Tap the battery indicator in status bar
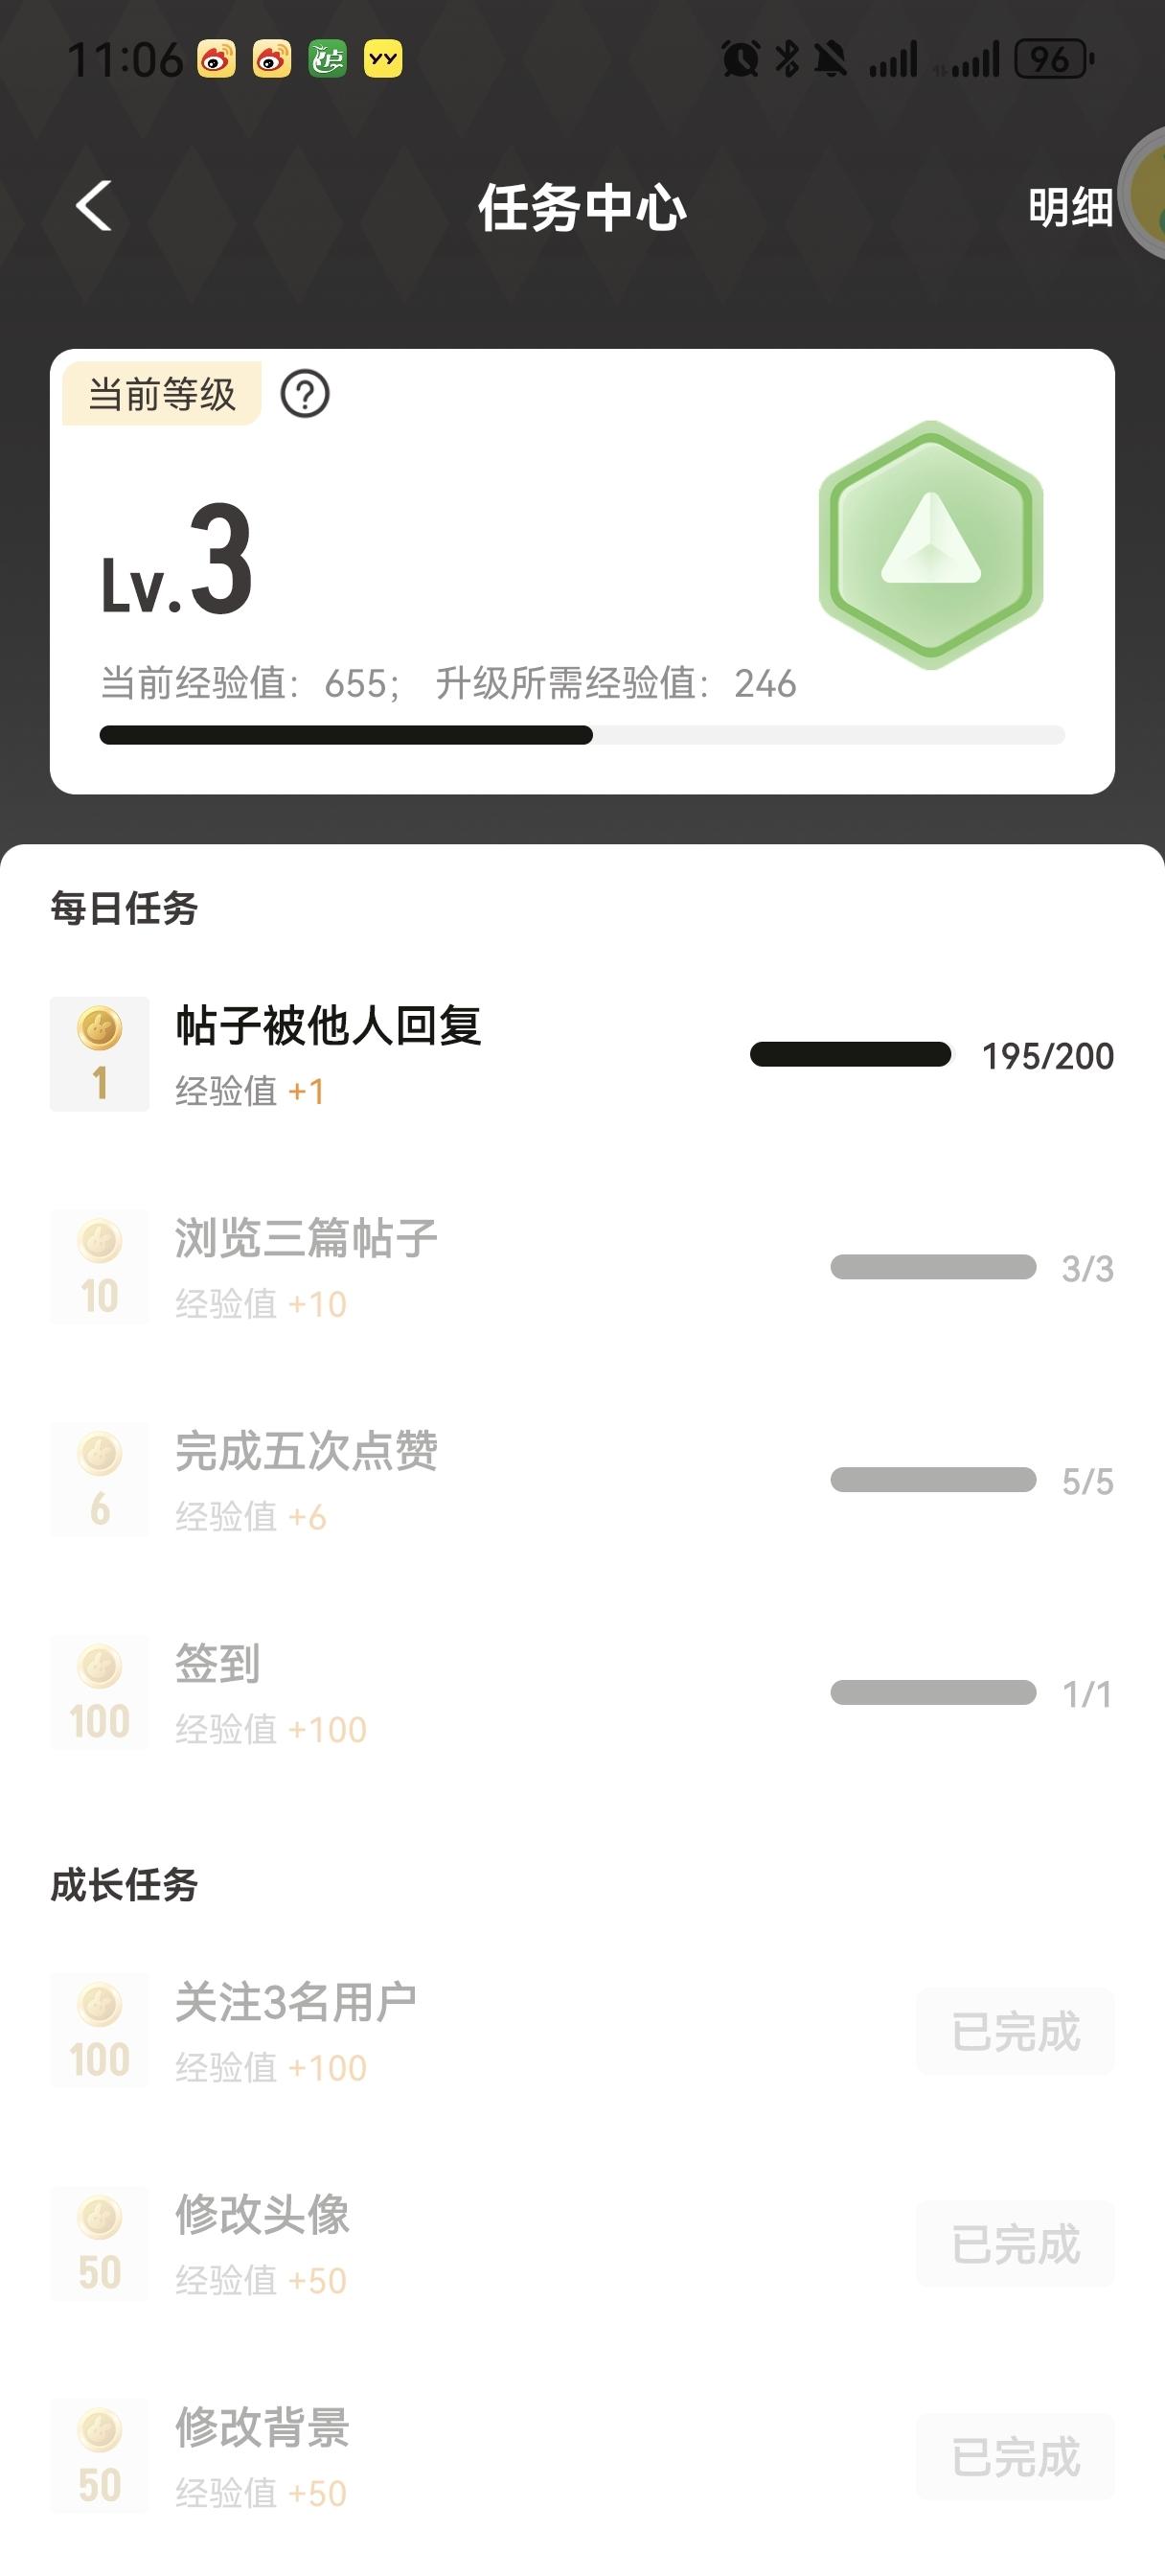The height and width of the screenshot is (2576, 1165). pos(1053,60)
